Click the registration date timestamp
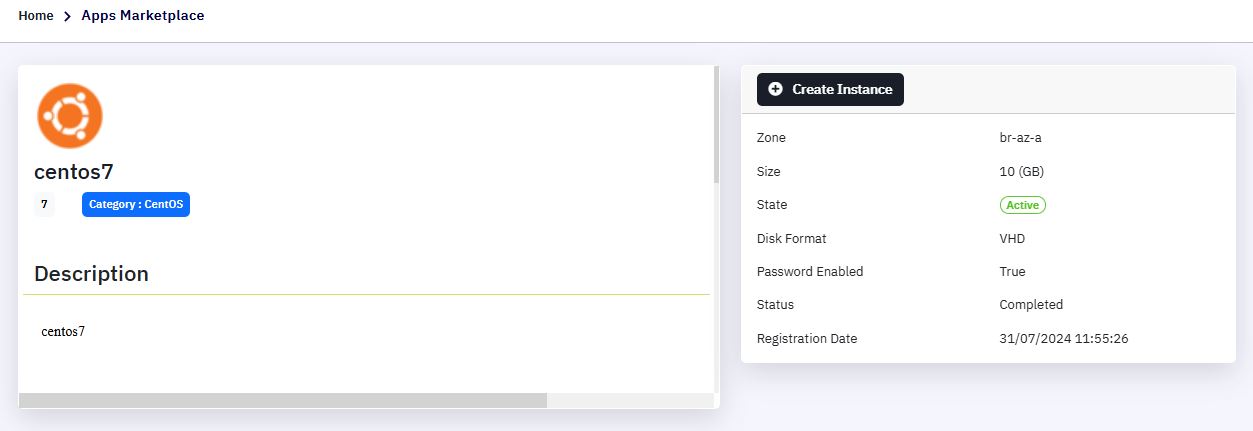 pyautogui.click(x=1064, y=338)
